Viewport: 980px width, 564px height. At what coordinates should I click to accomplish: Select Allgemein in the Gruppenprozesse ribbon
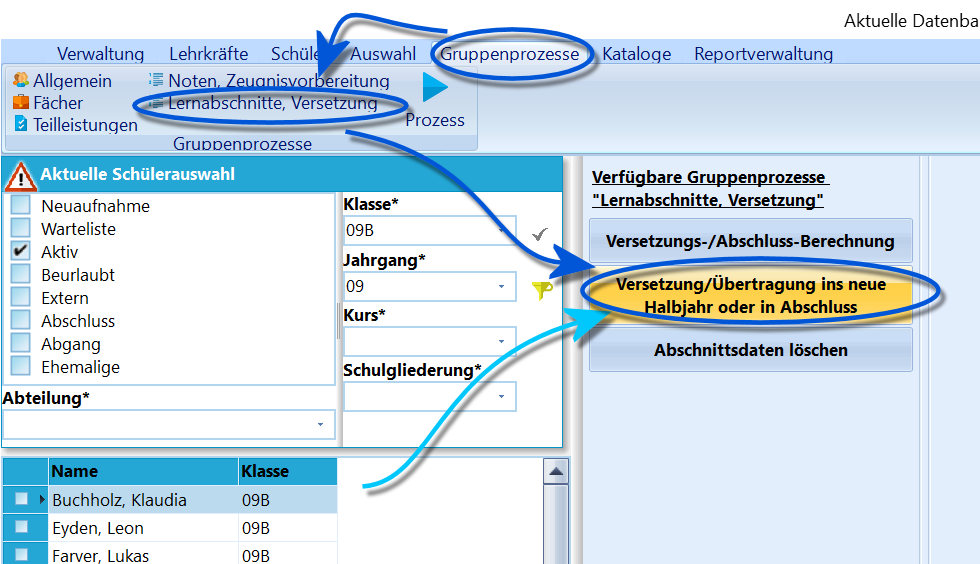(72, 81)
